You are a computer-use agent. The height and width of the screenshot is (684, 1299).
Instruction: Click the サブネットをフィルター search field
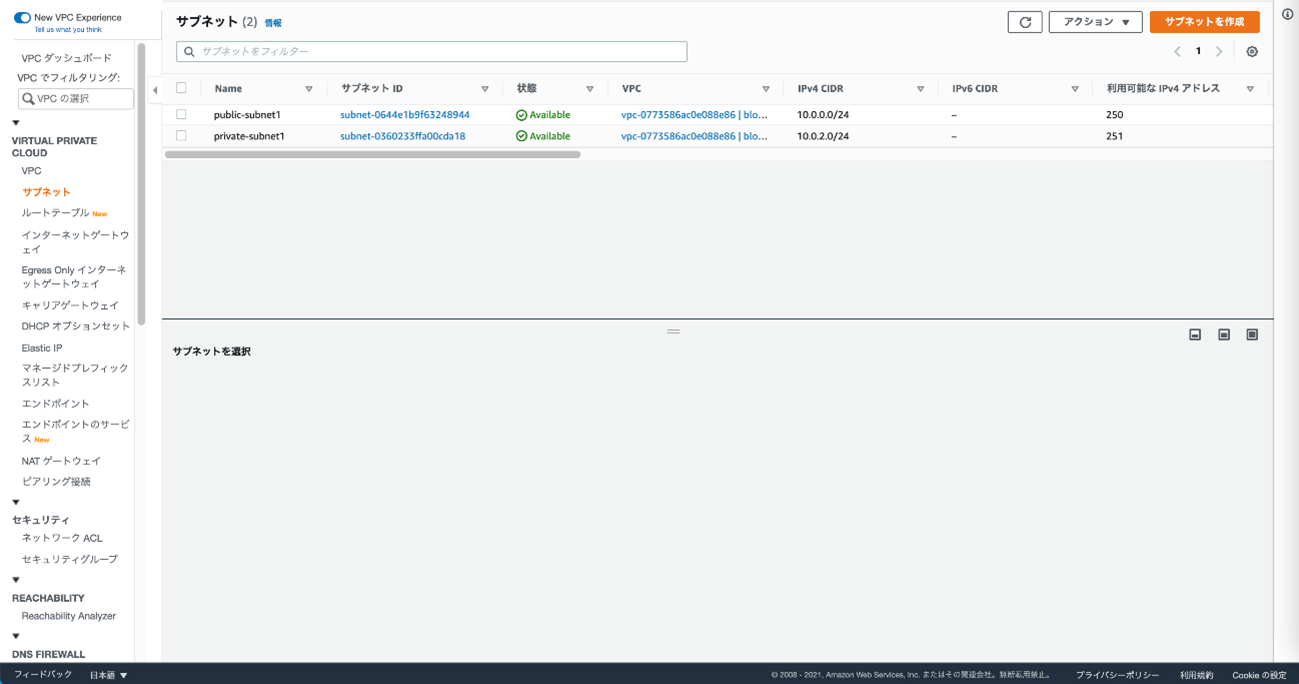point(432,52)
